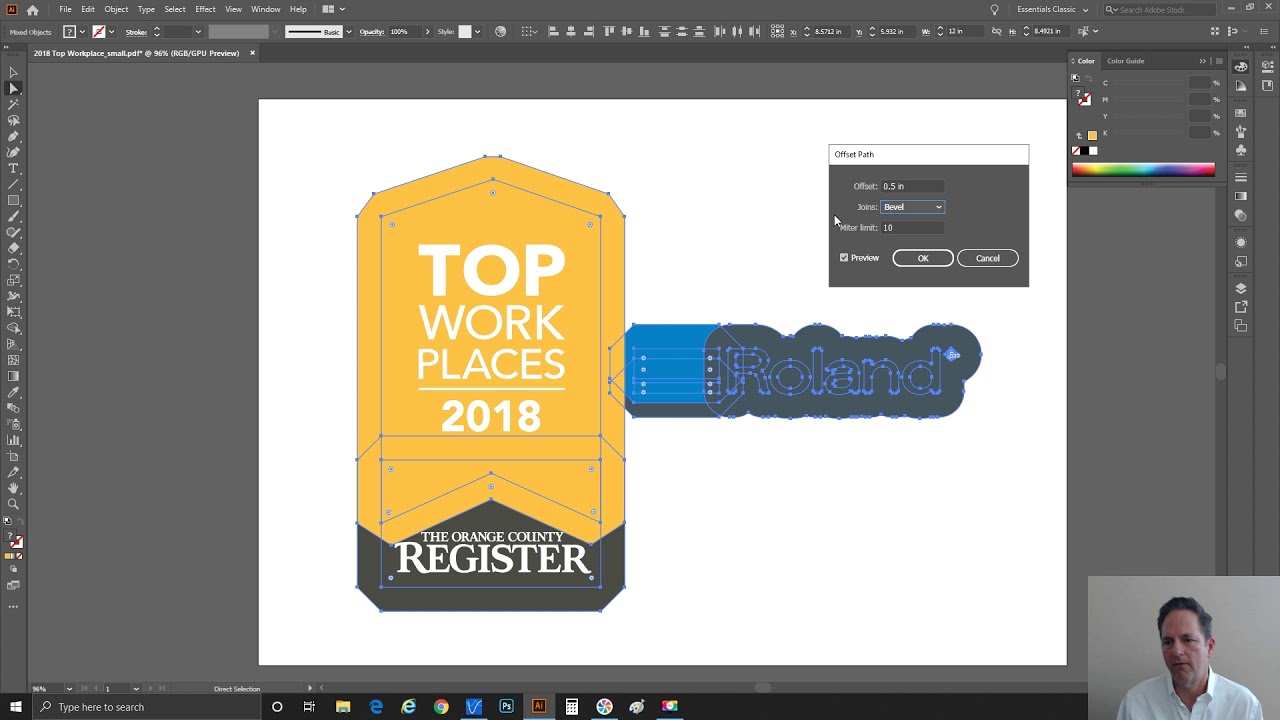Image resolution: width=1280 pixels, height=720 pixels.
Task: Close the document tab
Action: (252, 53)
